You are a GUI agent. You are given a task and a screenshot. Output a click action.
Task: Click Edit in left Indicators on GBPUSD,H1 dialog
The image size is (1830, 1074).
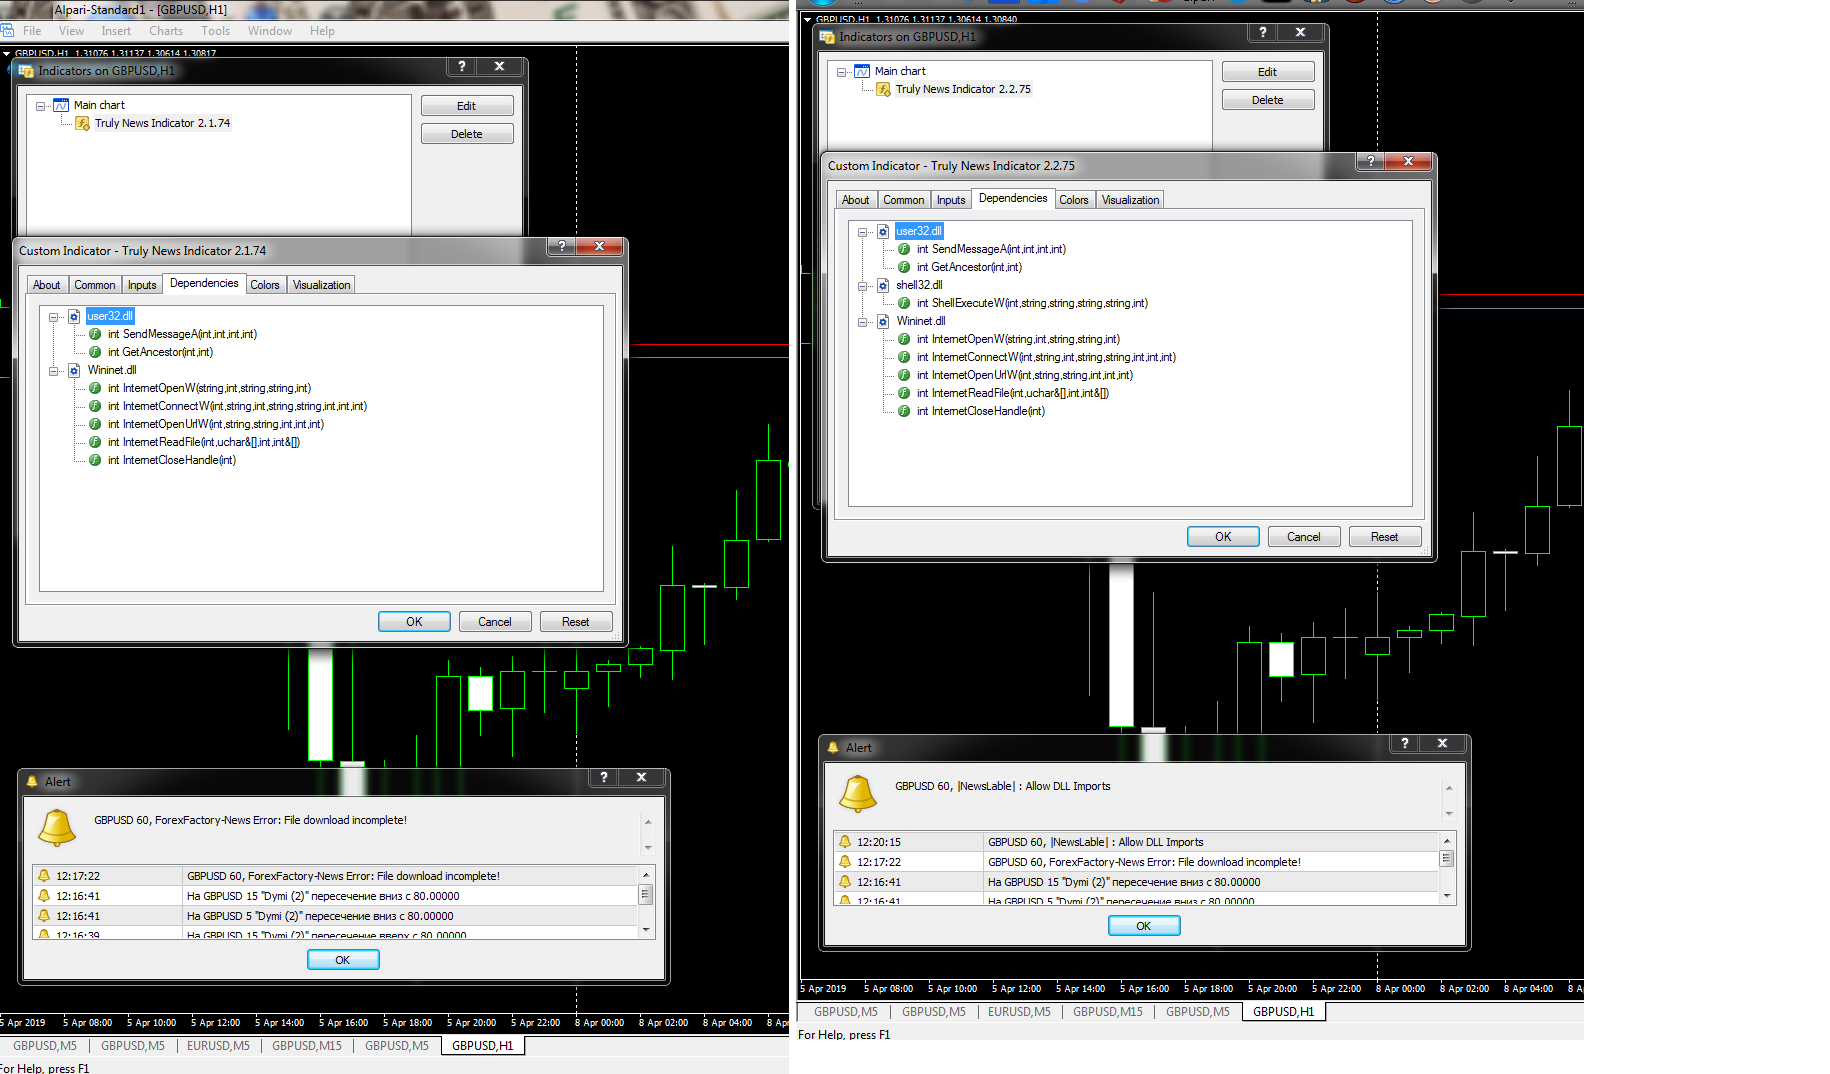467,106
